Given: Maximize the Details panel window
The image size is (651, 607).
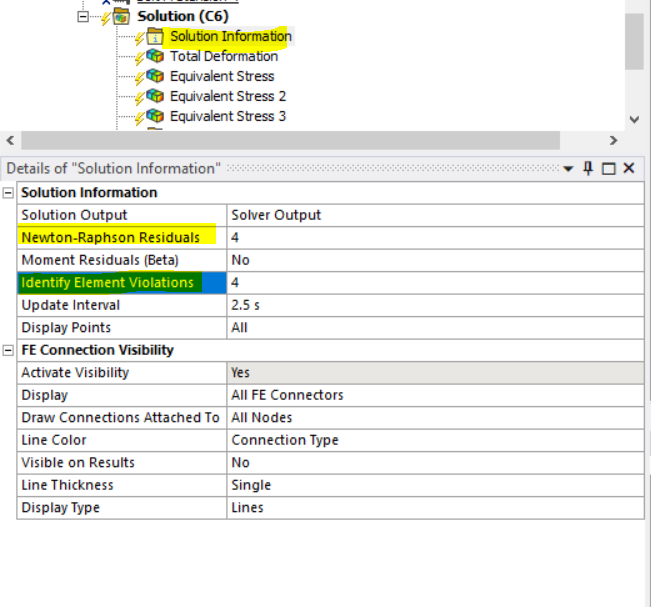Looking at the screenshot, I should pyautogui.click(x=608, y=168).
